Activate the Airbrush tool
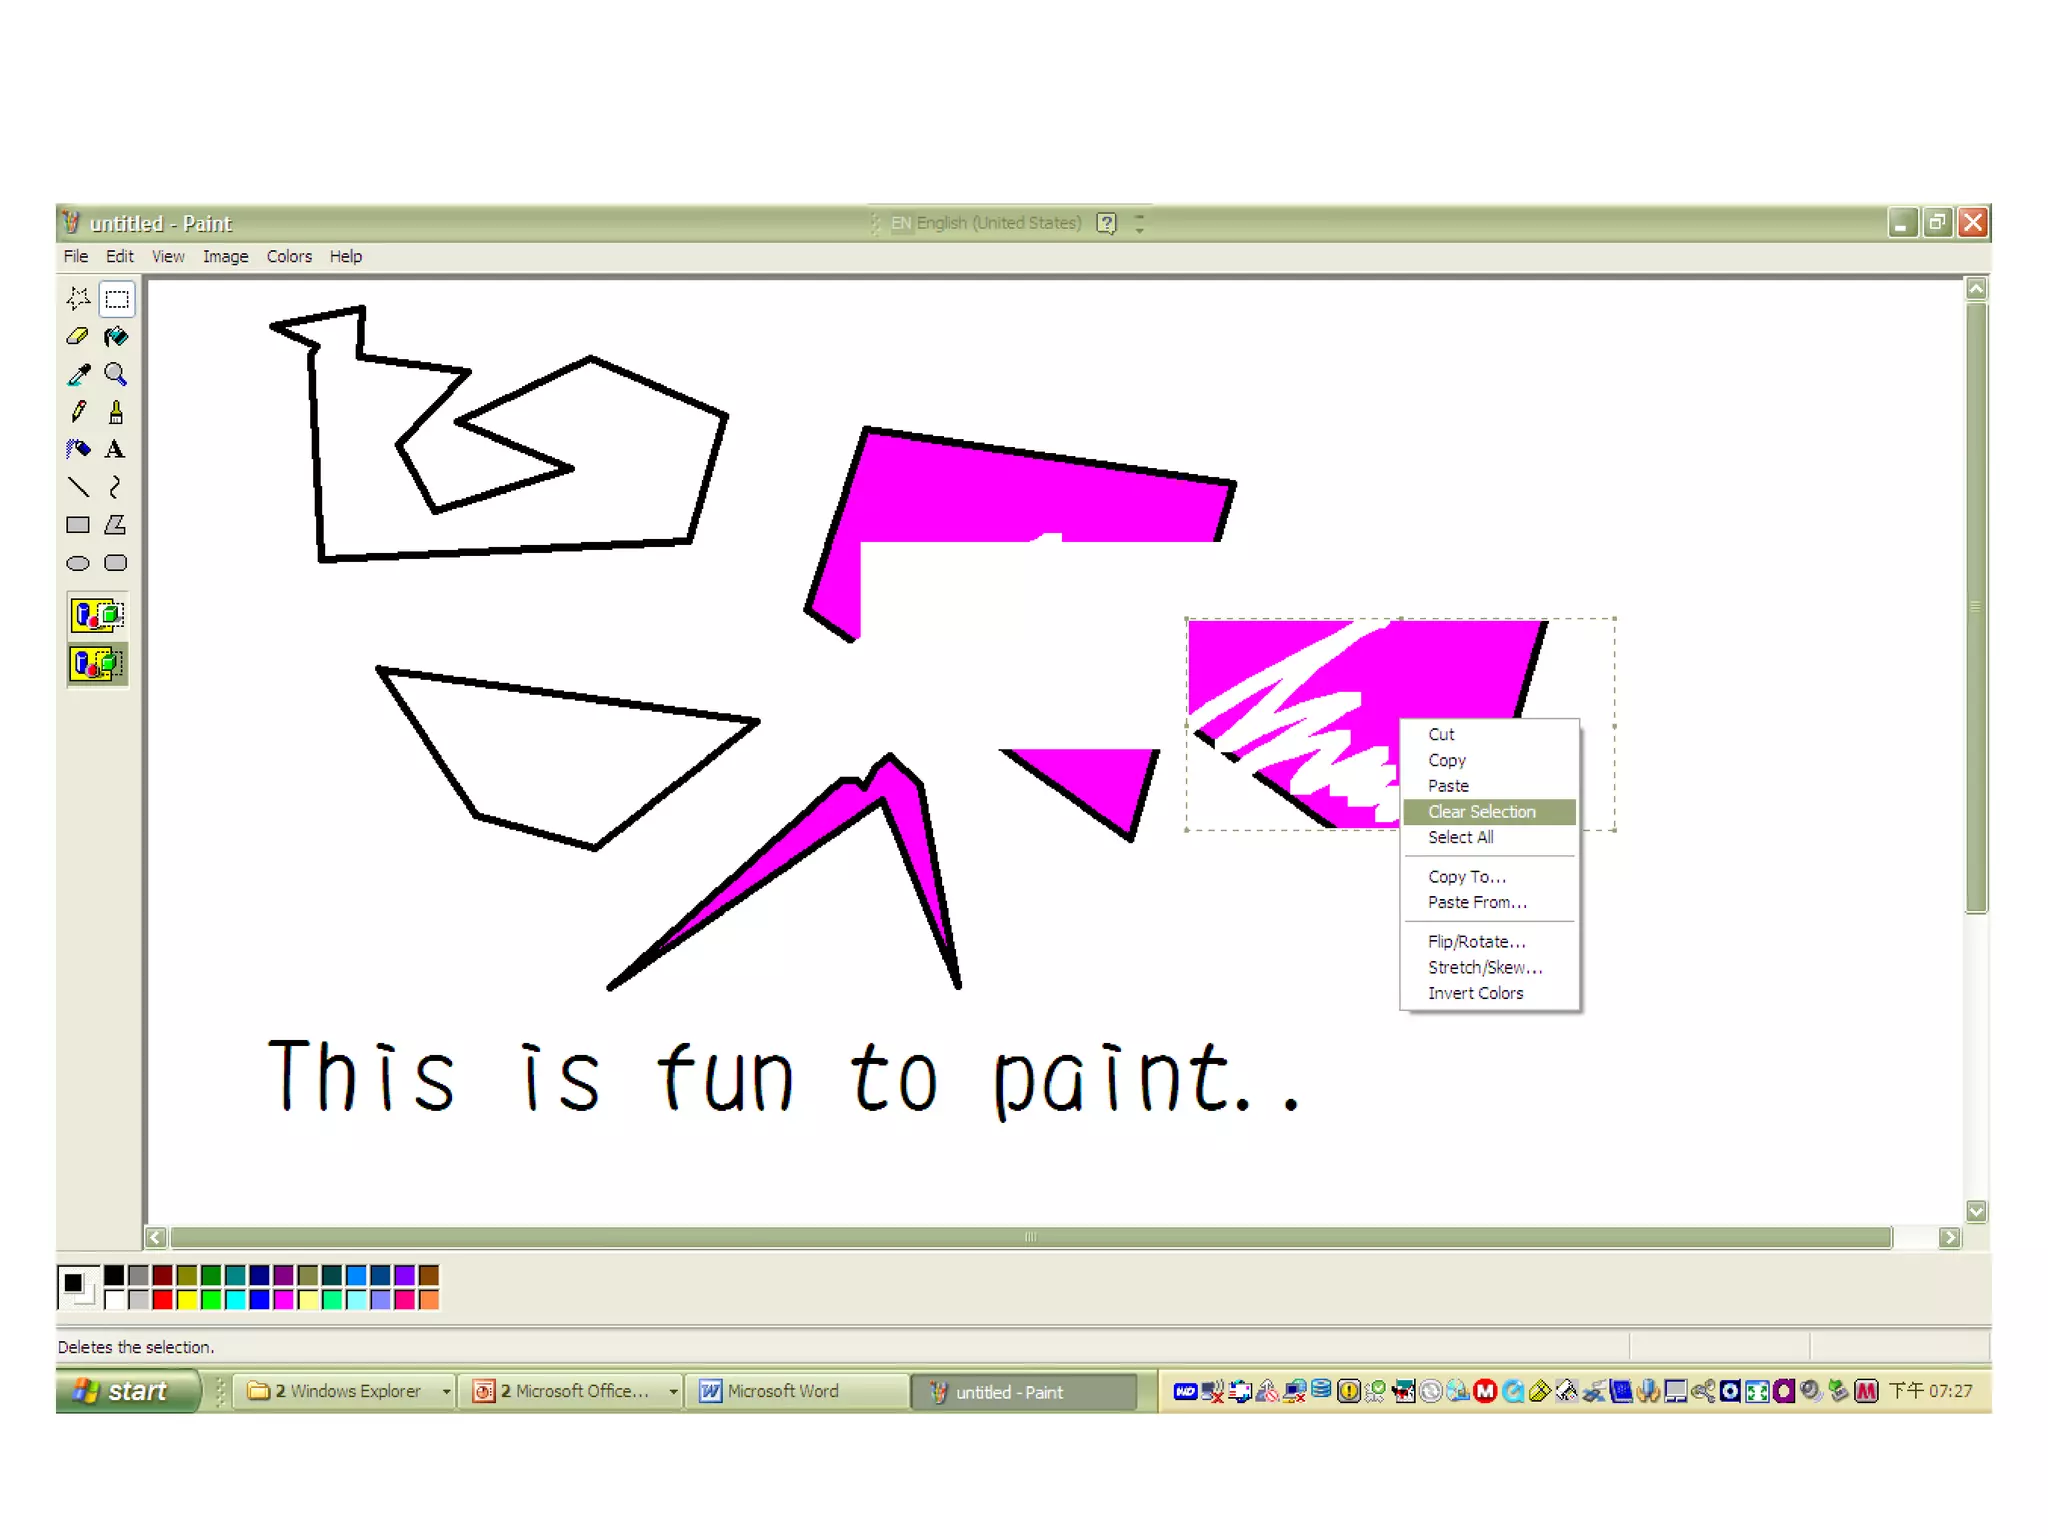2048x1536 pixels. (x=78, y=449)
